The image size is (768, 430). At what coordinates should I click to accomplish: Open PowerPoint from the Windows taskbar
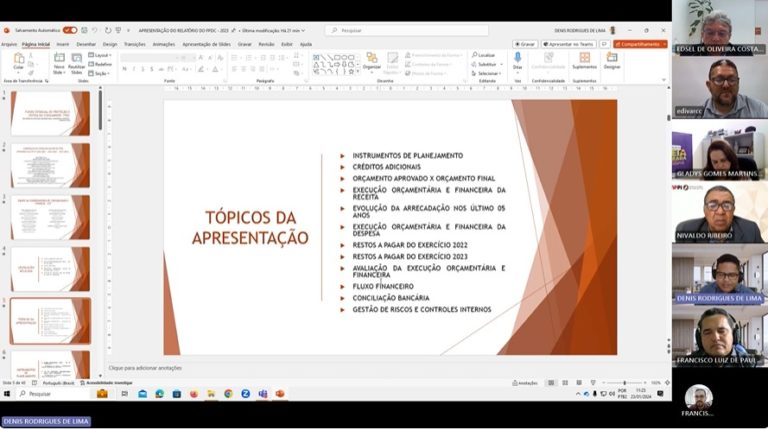(x=280, y=394)
